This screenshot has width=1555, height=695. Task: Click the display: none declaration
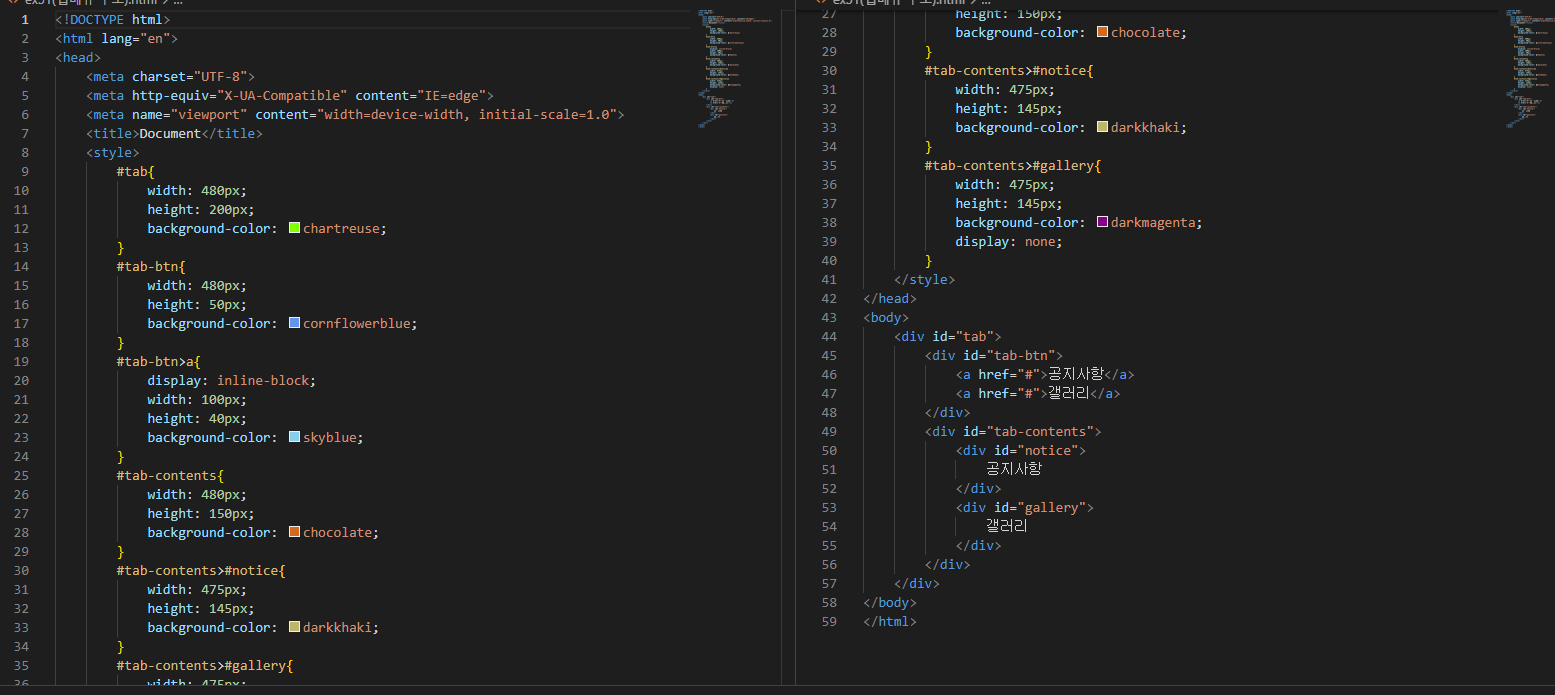tap(1009, 241)
